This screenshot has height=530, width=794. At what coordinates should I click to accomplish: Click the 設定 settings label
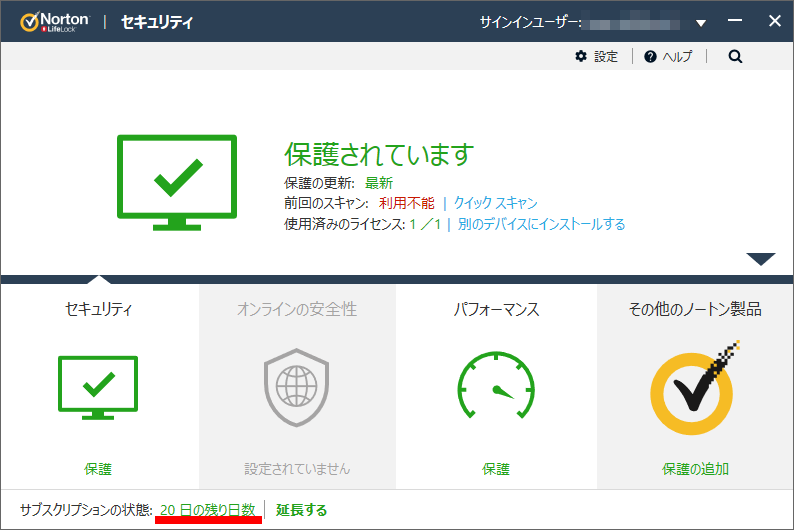pos(606,56)
